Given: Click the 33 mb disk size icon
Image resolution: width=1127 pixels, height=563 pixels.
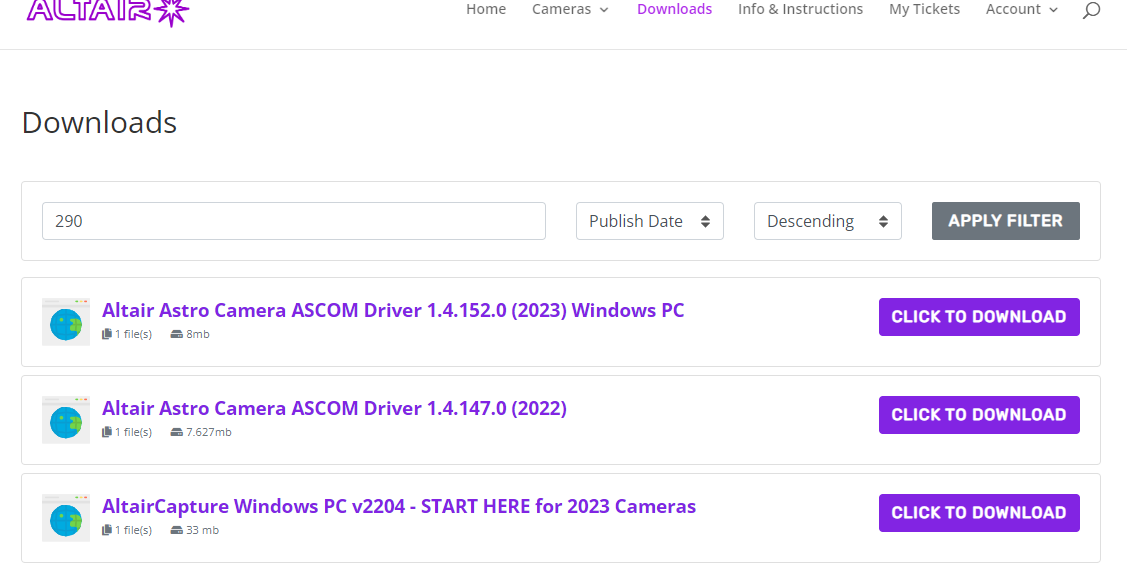Looking at the screenshot, I should (177, 530).
